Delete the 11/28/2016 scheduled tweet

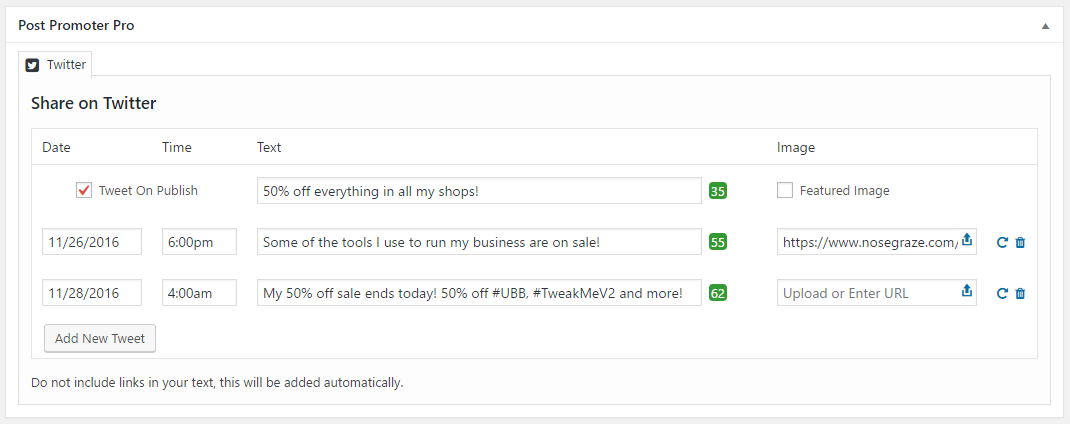[x=1020, y=293]
